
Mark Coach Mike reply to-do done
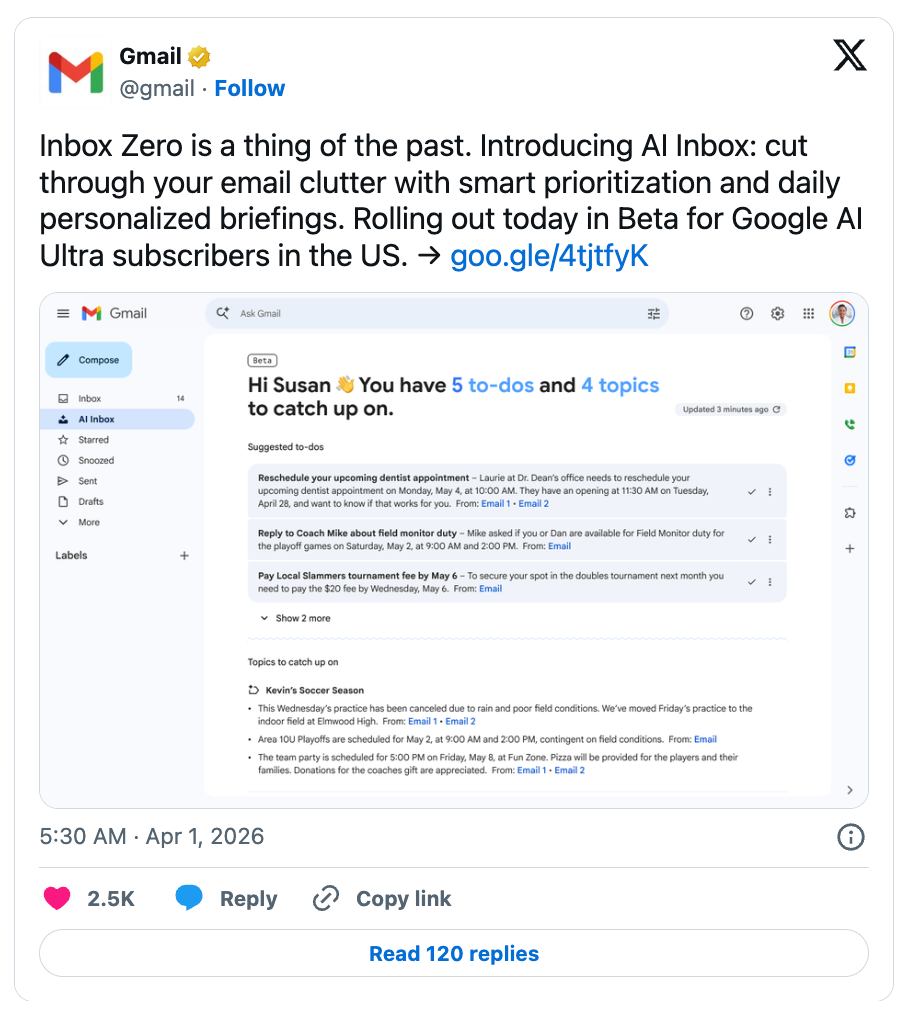click(x=752, y=539)
